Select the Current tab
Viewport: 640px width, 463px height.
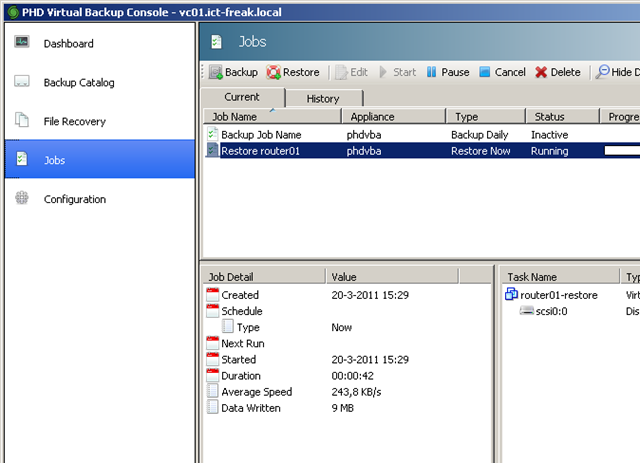[x=242, y=97]
